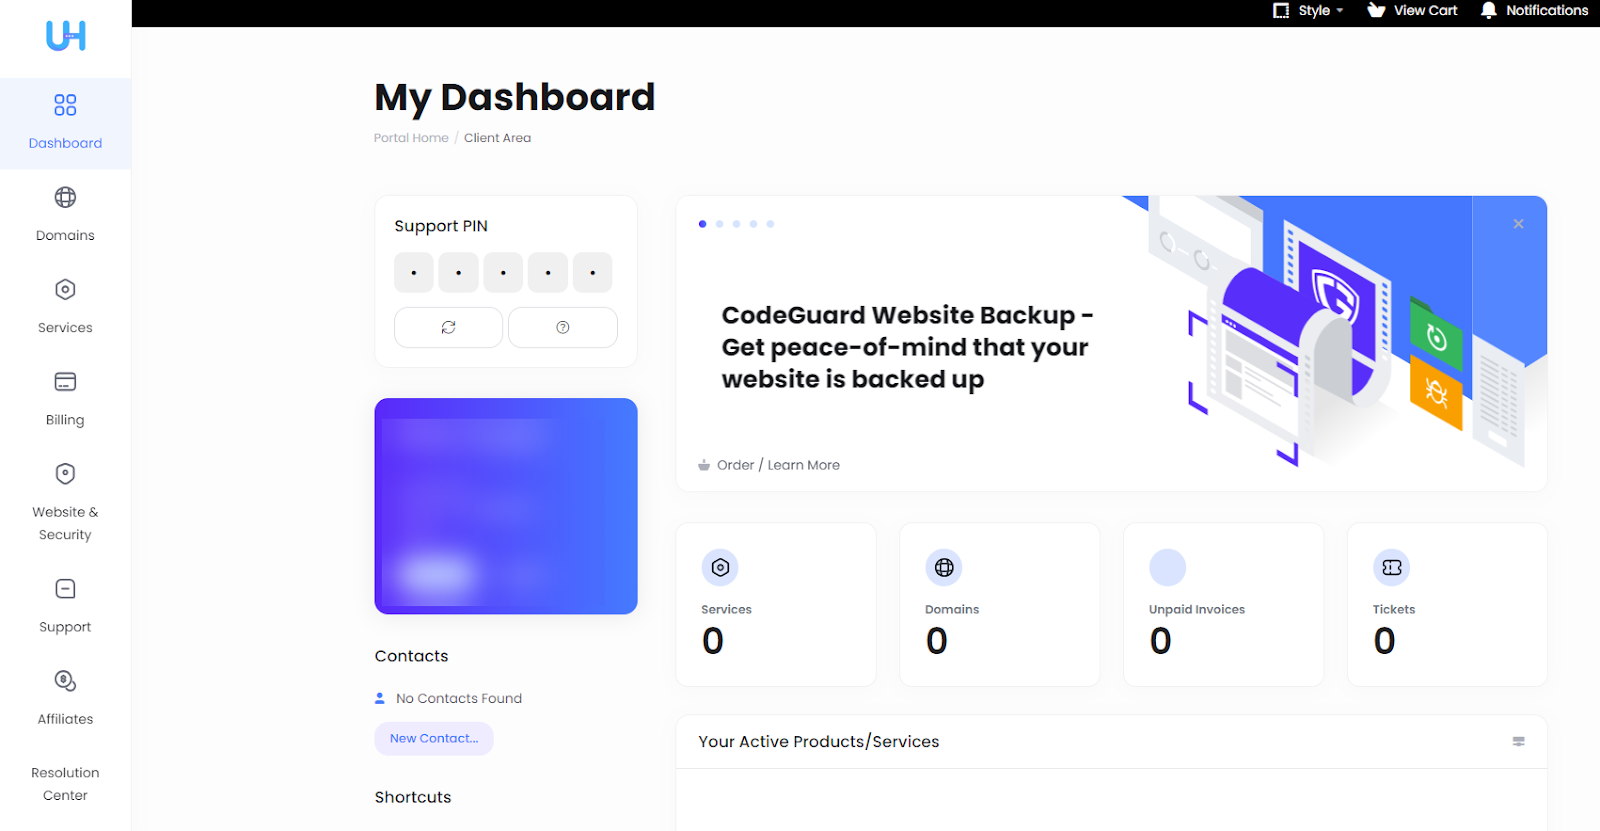The height and width of the screenshot is (831, 1600).
Task: Open Website & Security sidebar menu item
Action: click(x=65, y=504)
